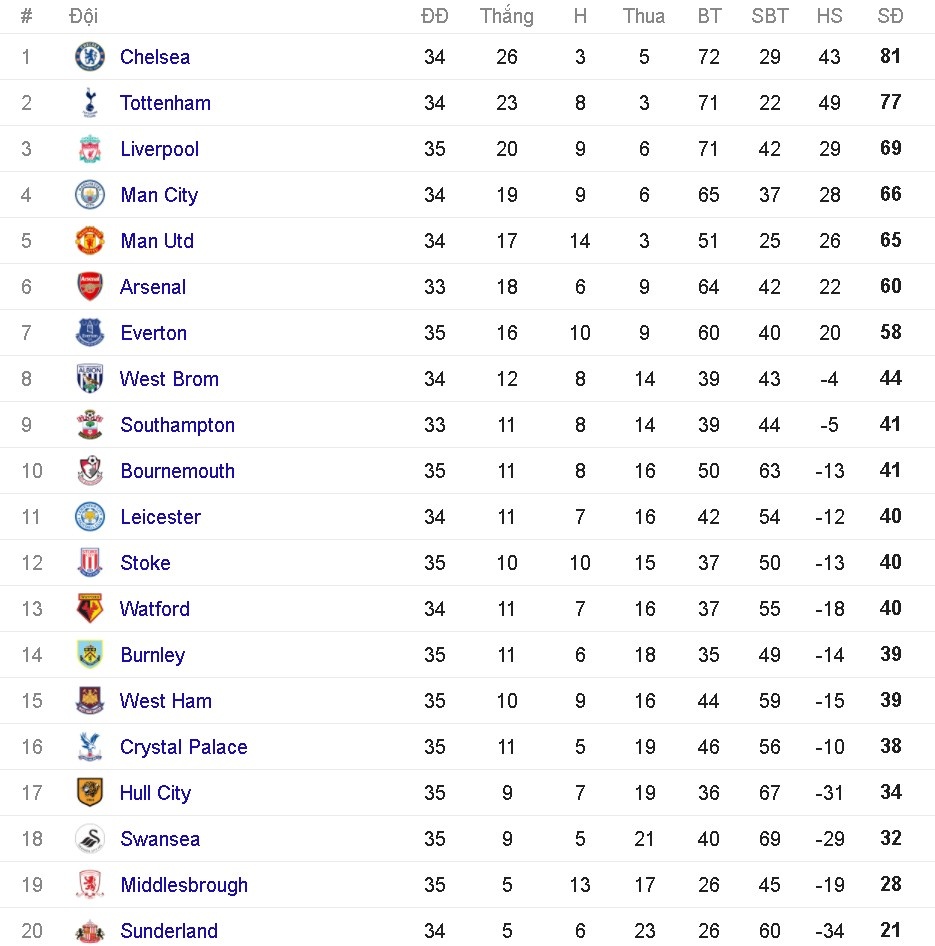Open the Crystal Palace team link

[183, 747]
